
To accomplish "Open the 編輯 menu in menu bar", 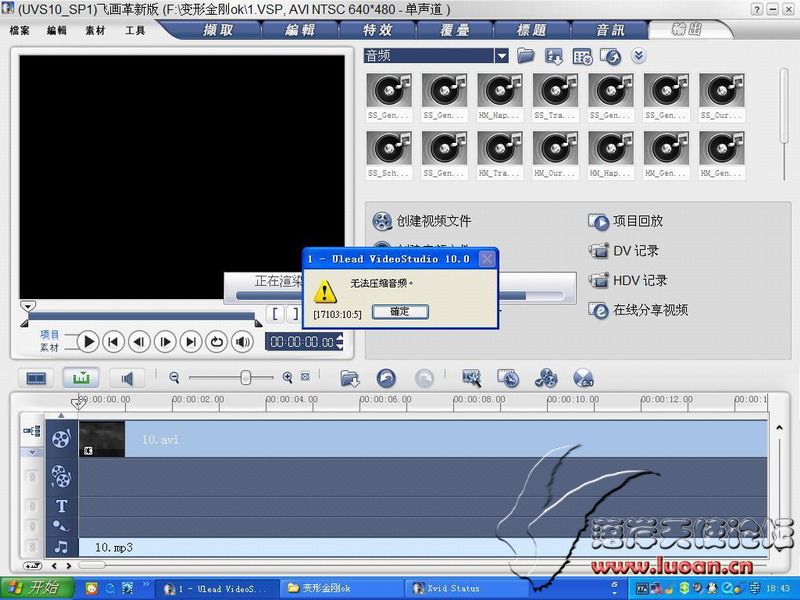I will pyautogui.click(x=57, y=31).
